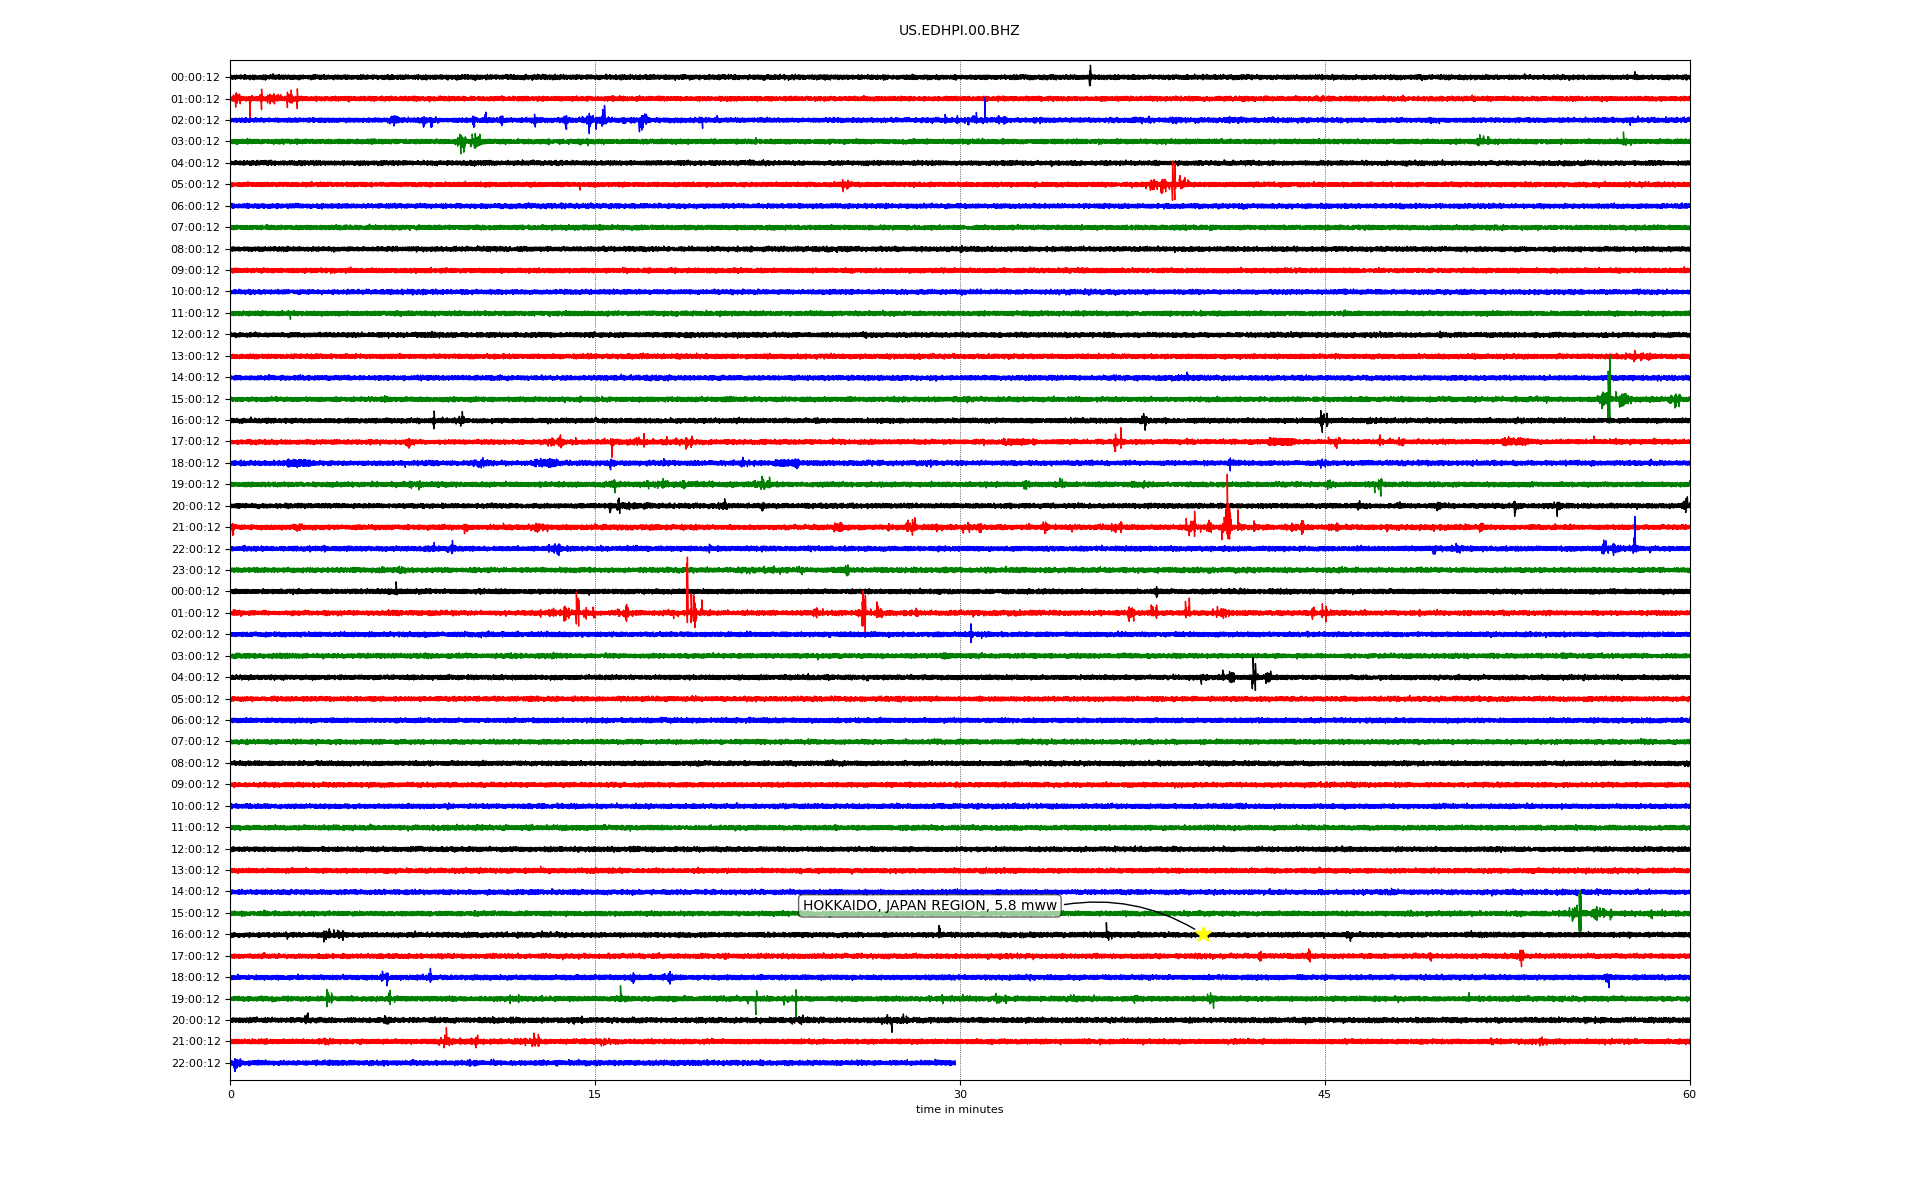Viewport: 1920px width, 1200px height.
Task: Click the HOKKAIDO, JAPAN REGION annotation box
Action: 929,906
